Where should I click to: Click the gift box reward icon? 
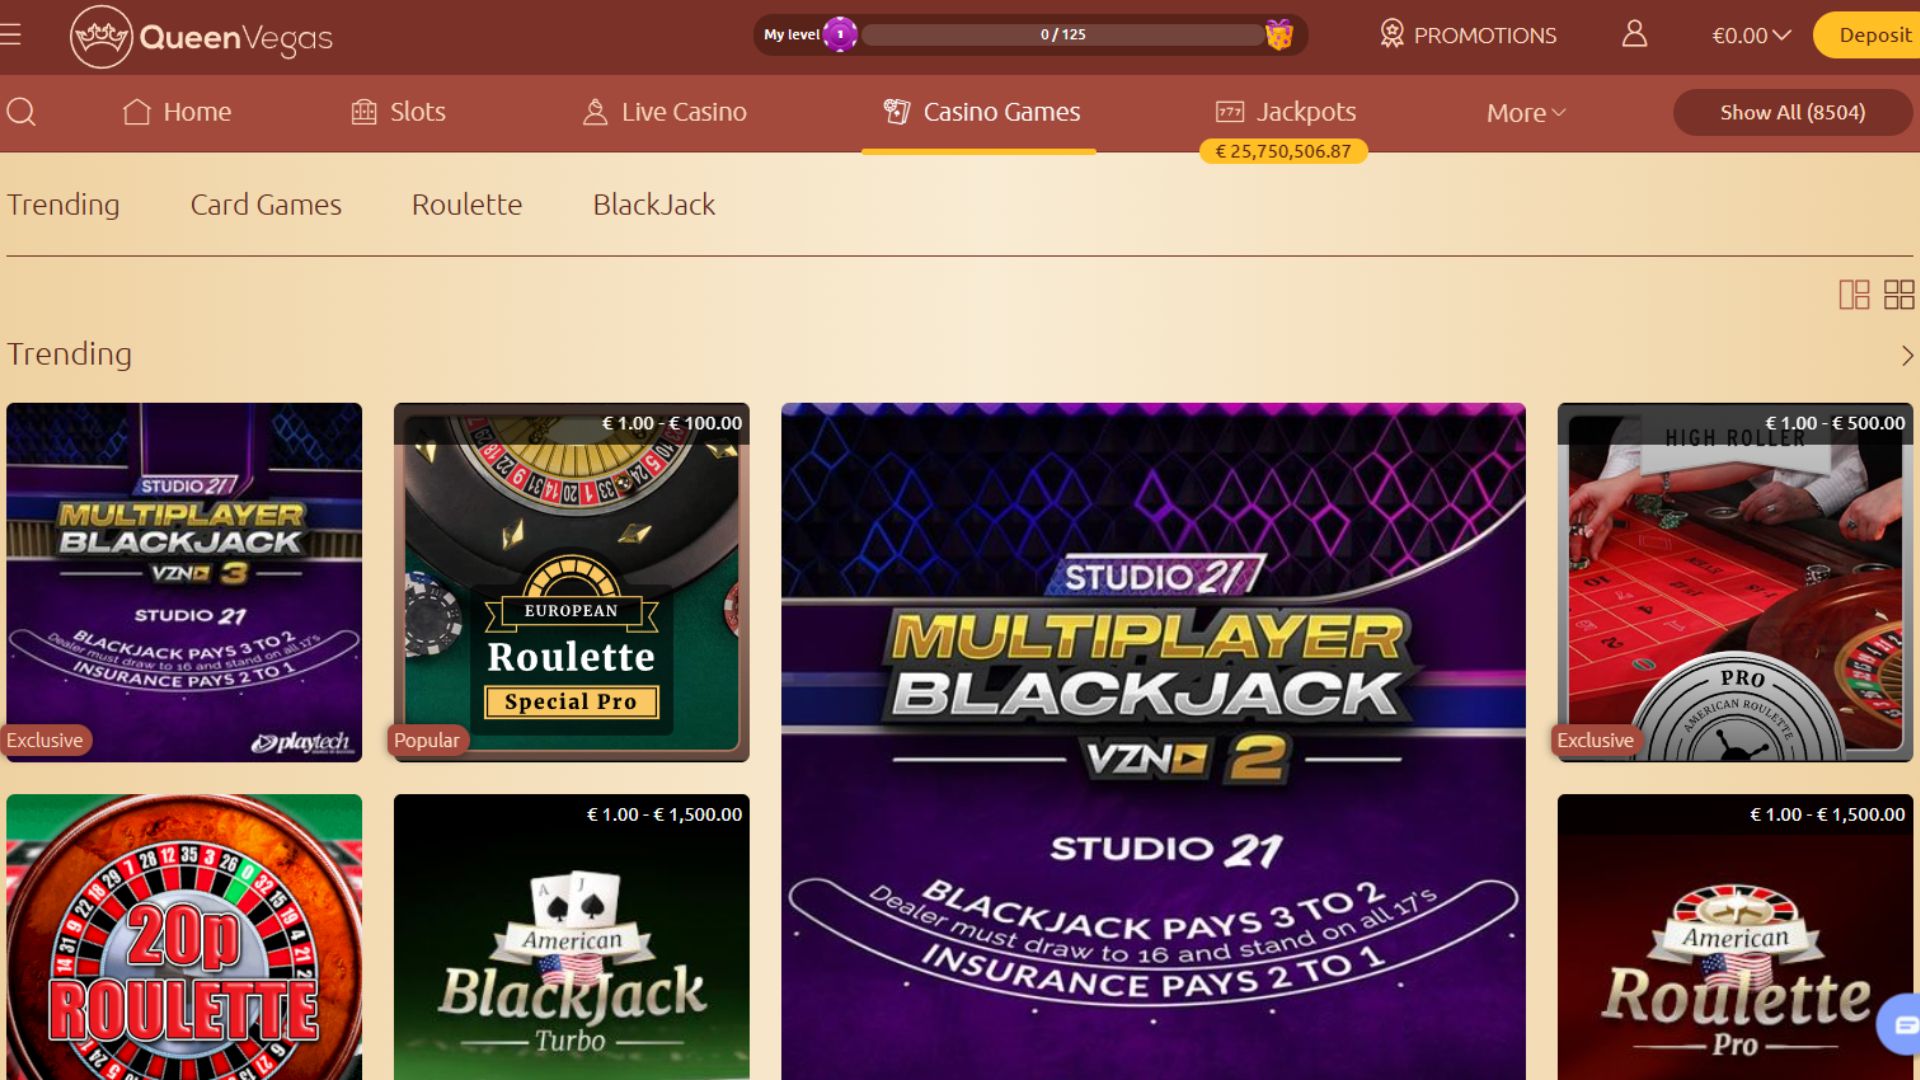(1278, 34)
